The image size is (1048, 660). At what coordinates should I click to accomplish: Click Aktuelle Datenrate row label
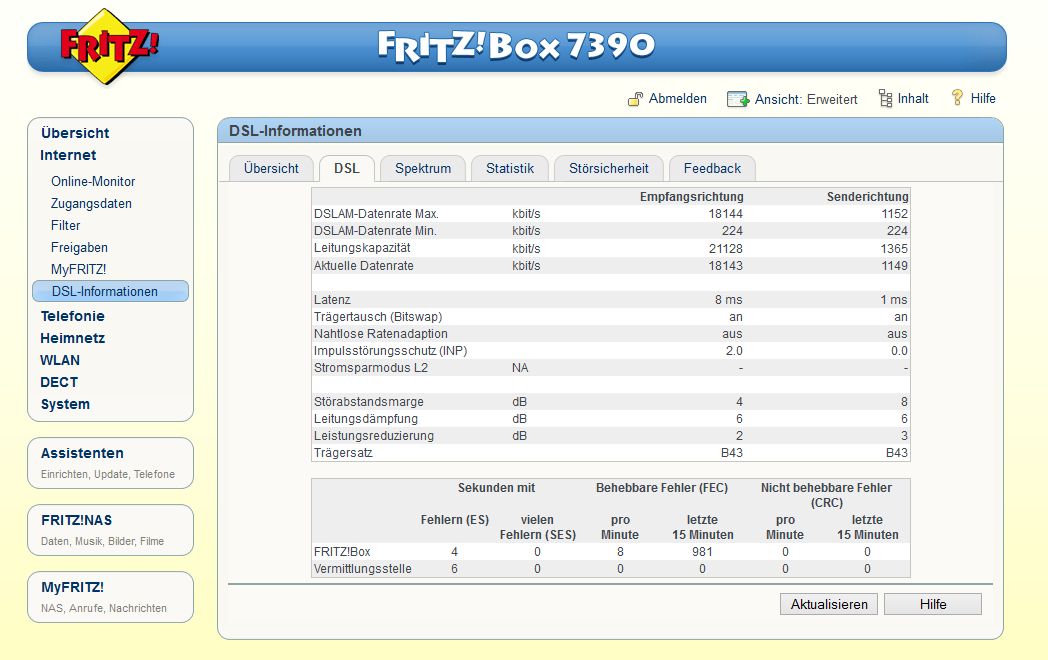tap(364, 265)
